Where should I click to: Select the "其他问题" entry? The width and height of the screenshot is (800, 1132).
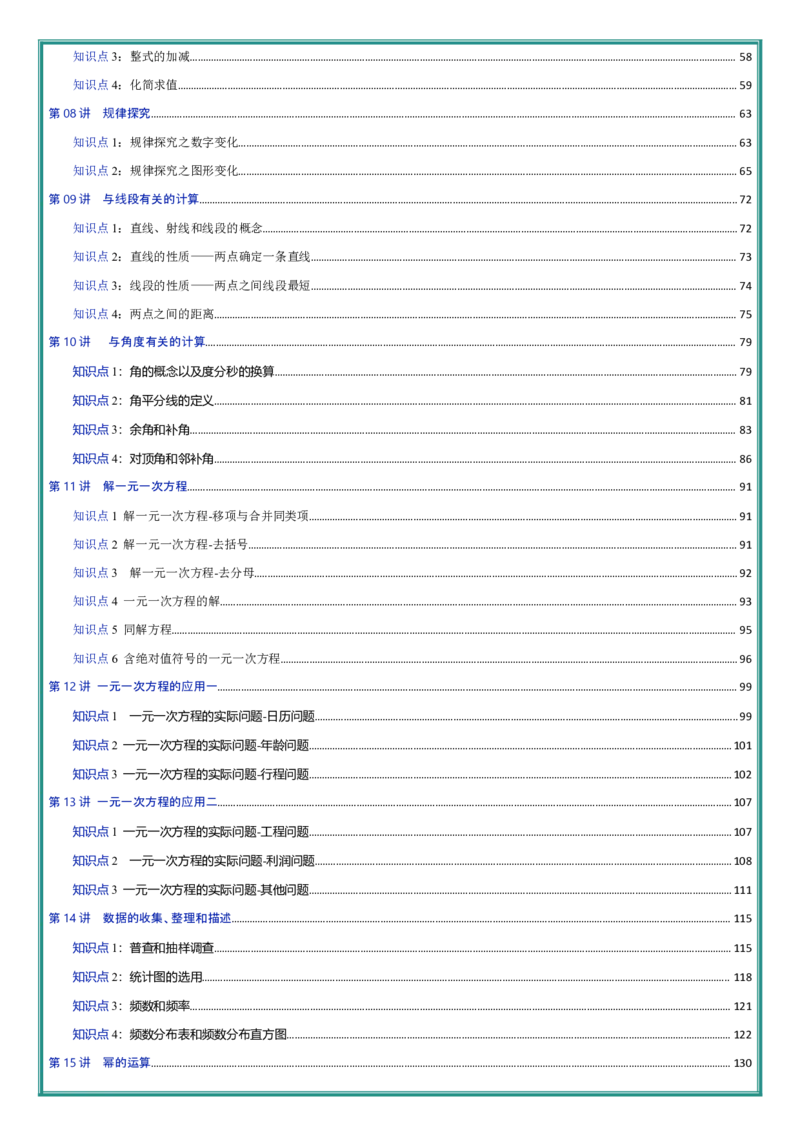coord(412,889)
